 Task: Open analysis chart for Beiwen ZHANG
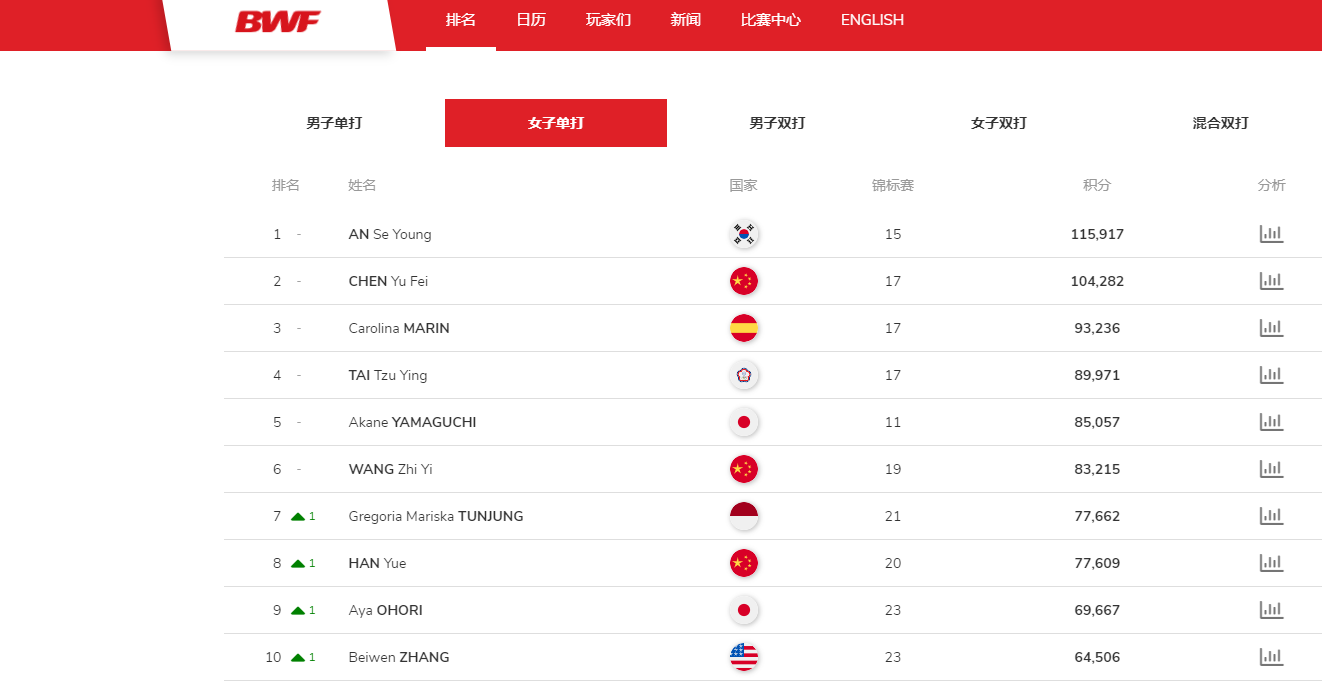[1271, 657]
